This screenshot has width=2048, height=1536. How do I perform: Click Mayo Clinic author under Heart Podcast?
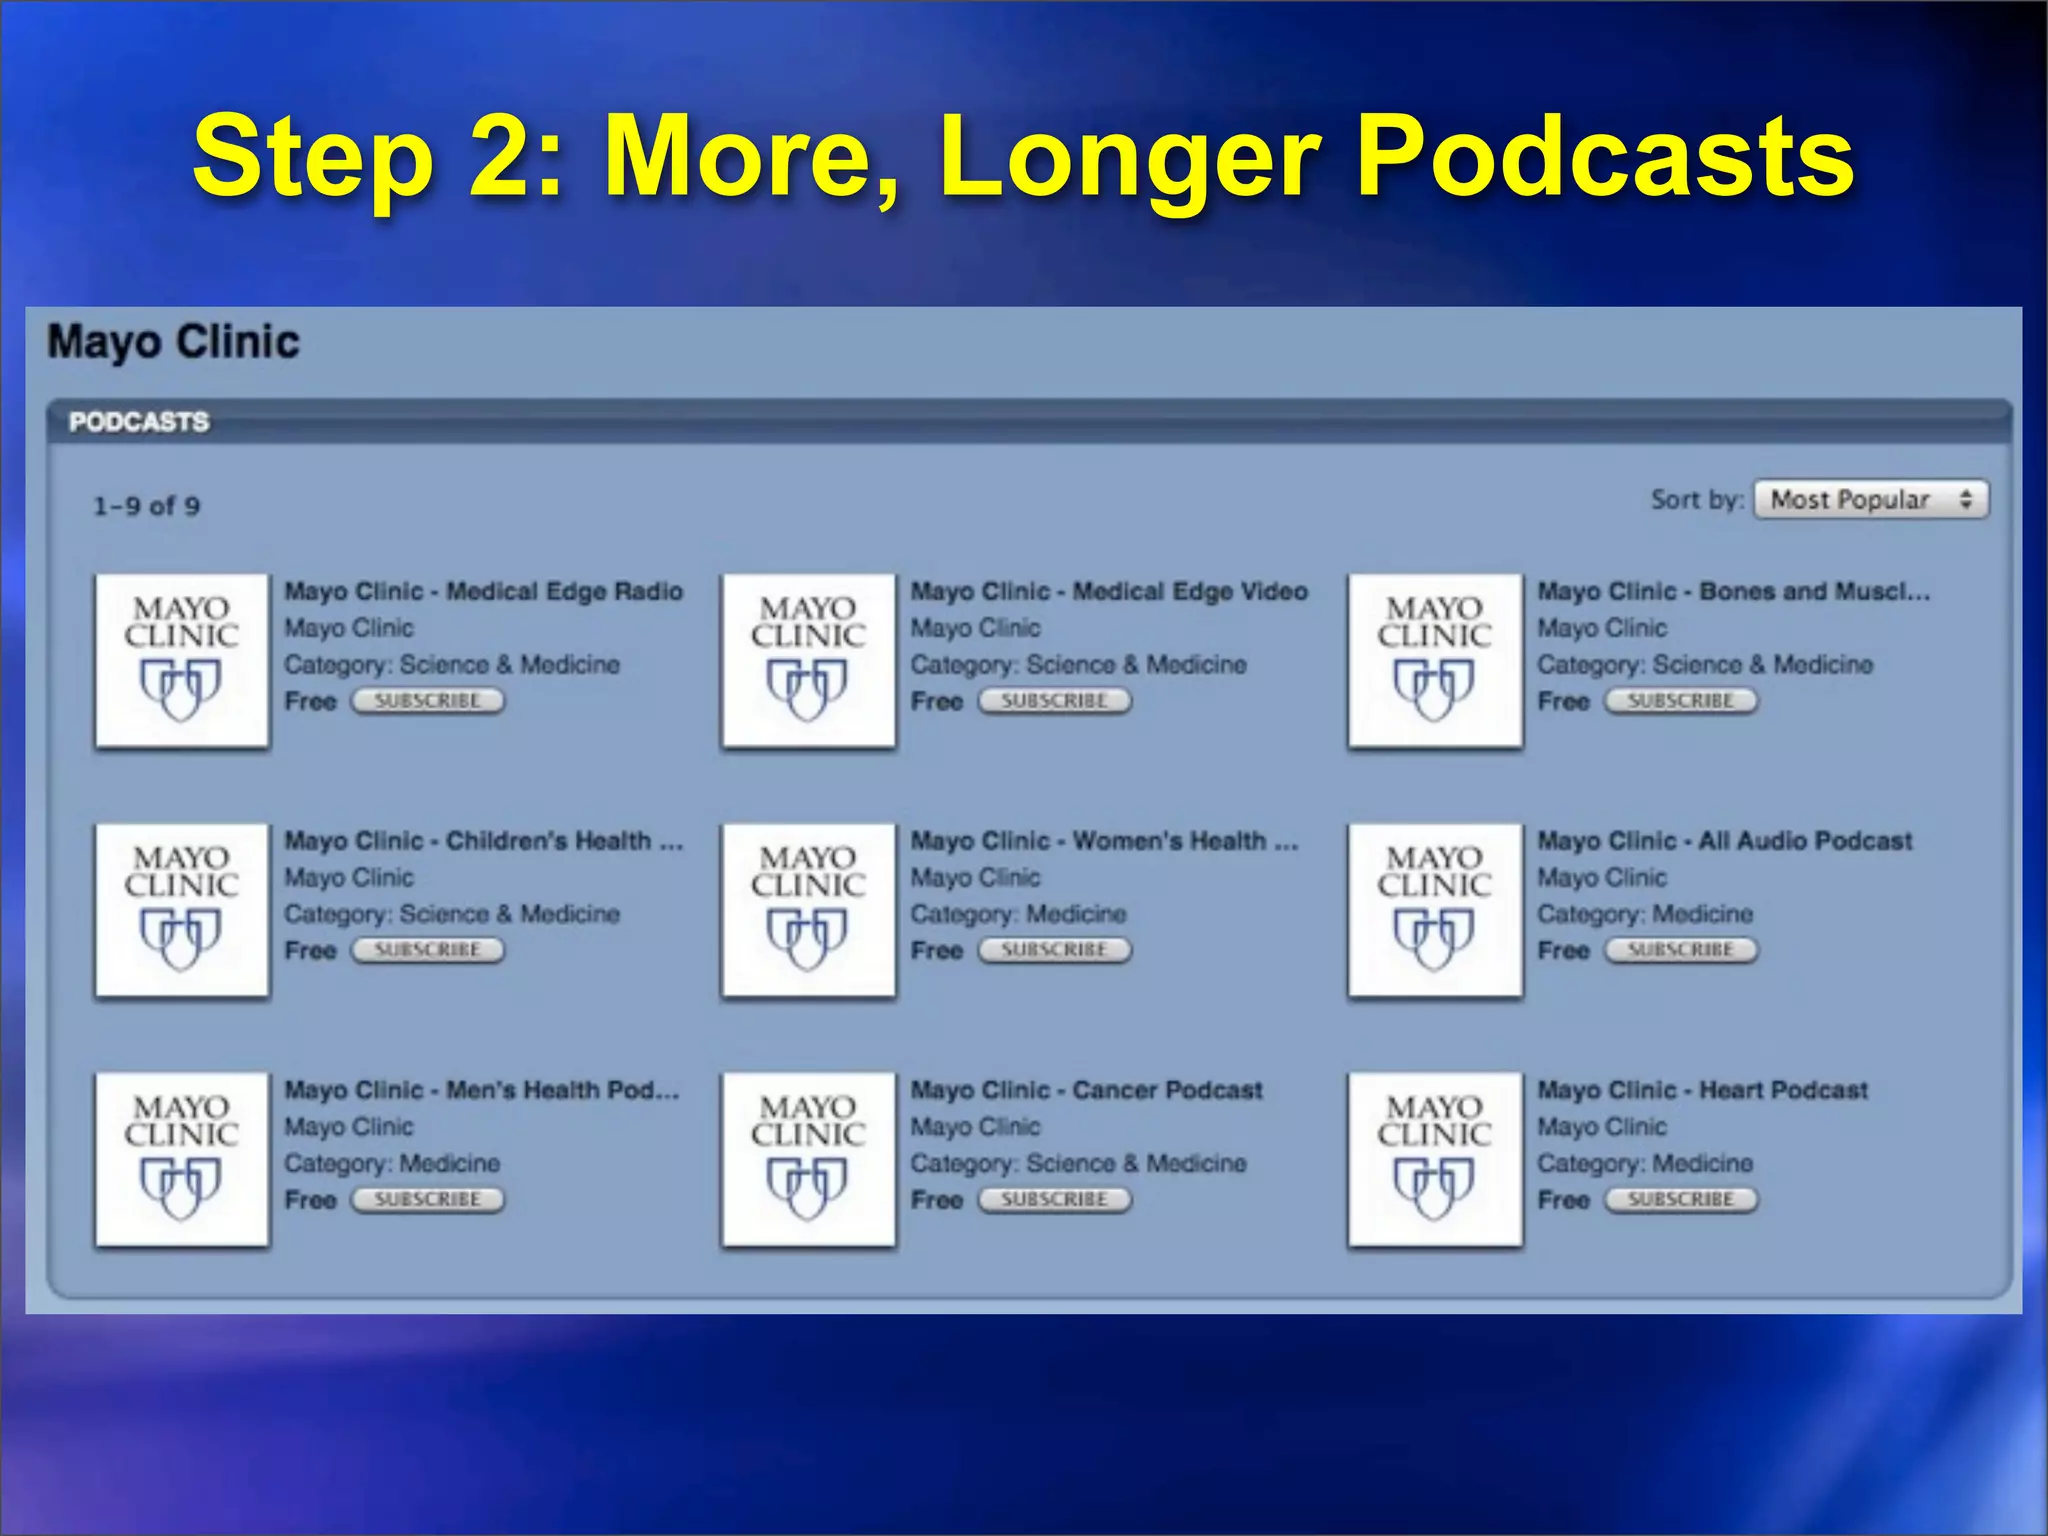click(1602, 1127)
